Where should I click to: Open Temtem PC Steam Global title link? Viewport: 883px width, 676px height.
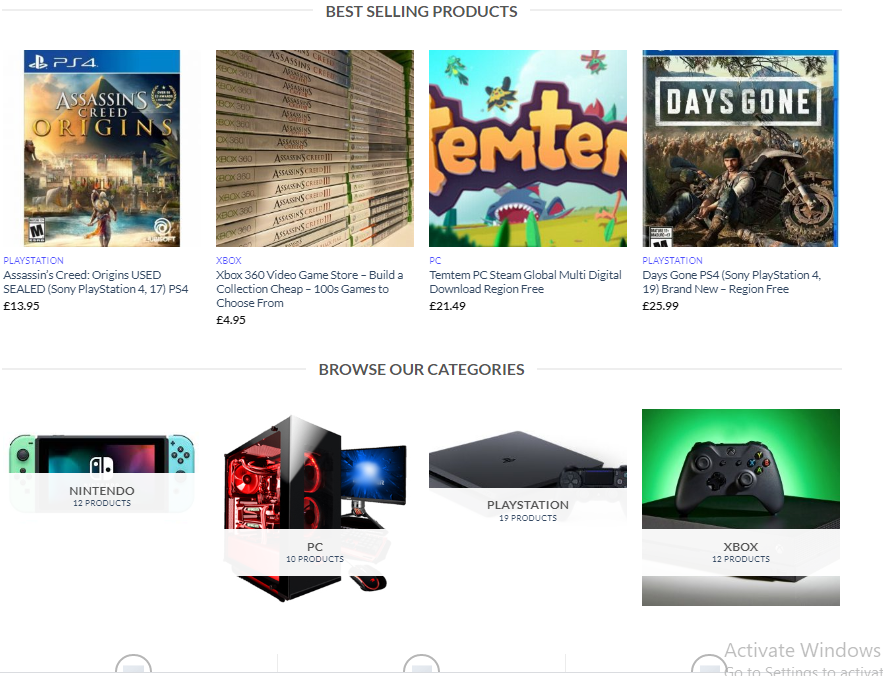[x=525, y=282]
